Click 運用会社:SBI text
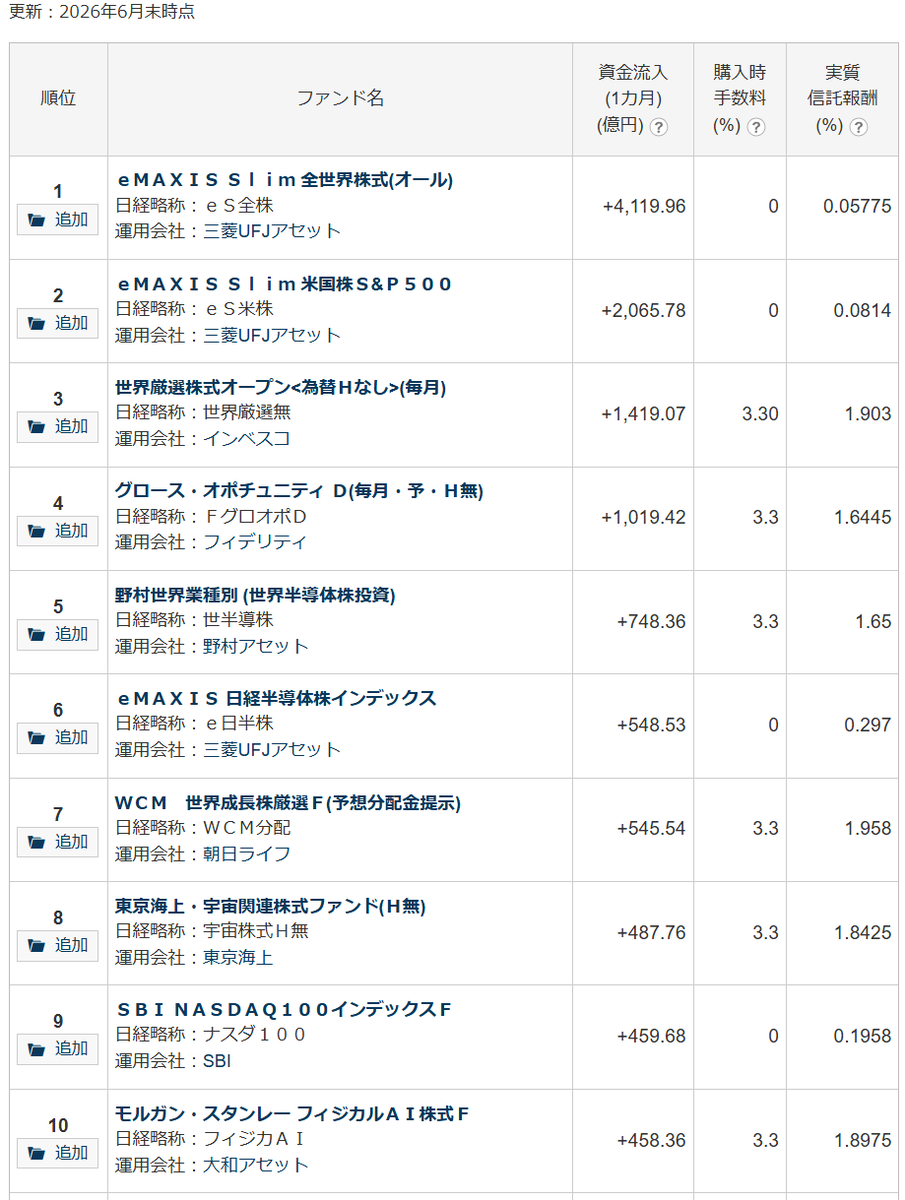This screenshot has height=1200, width=905. [174, 1061]
